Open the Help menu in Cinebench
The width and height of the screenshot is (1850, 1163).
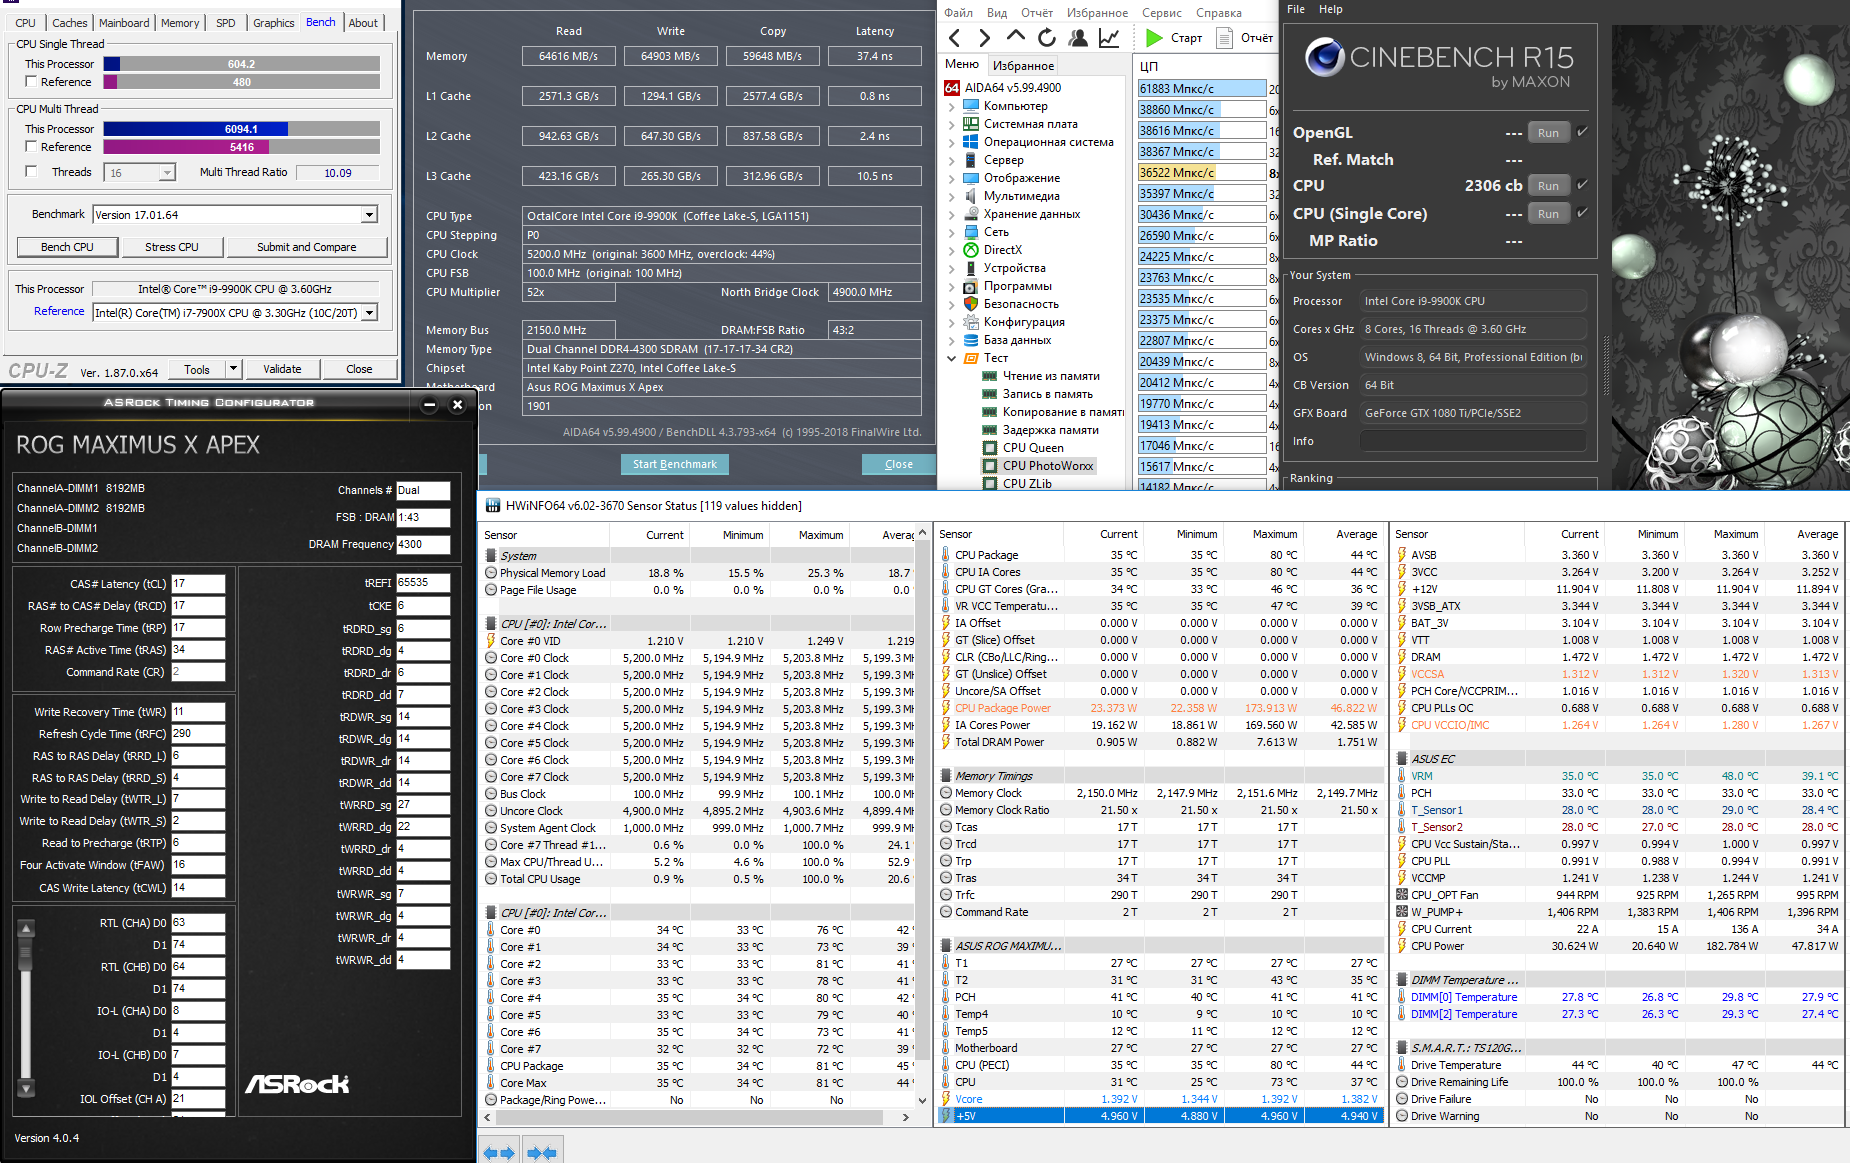click(1331, 9)
